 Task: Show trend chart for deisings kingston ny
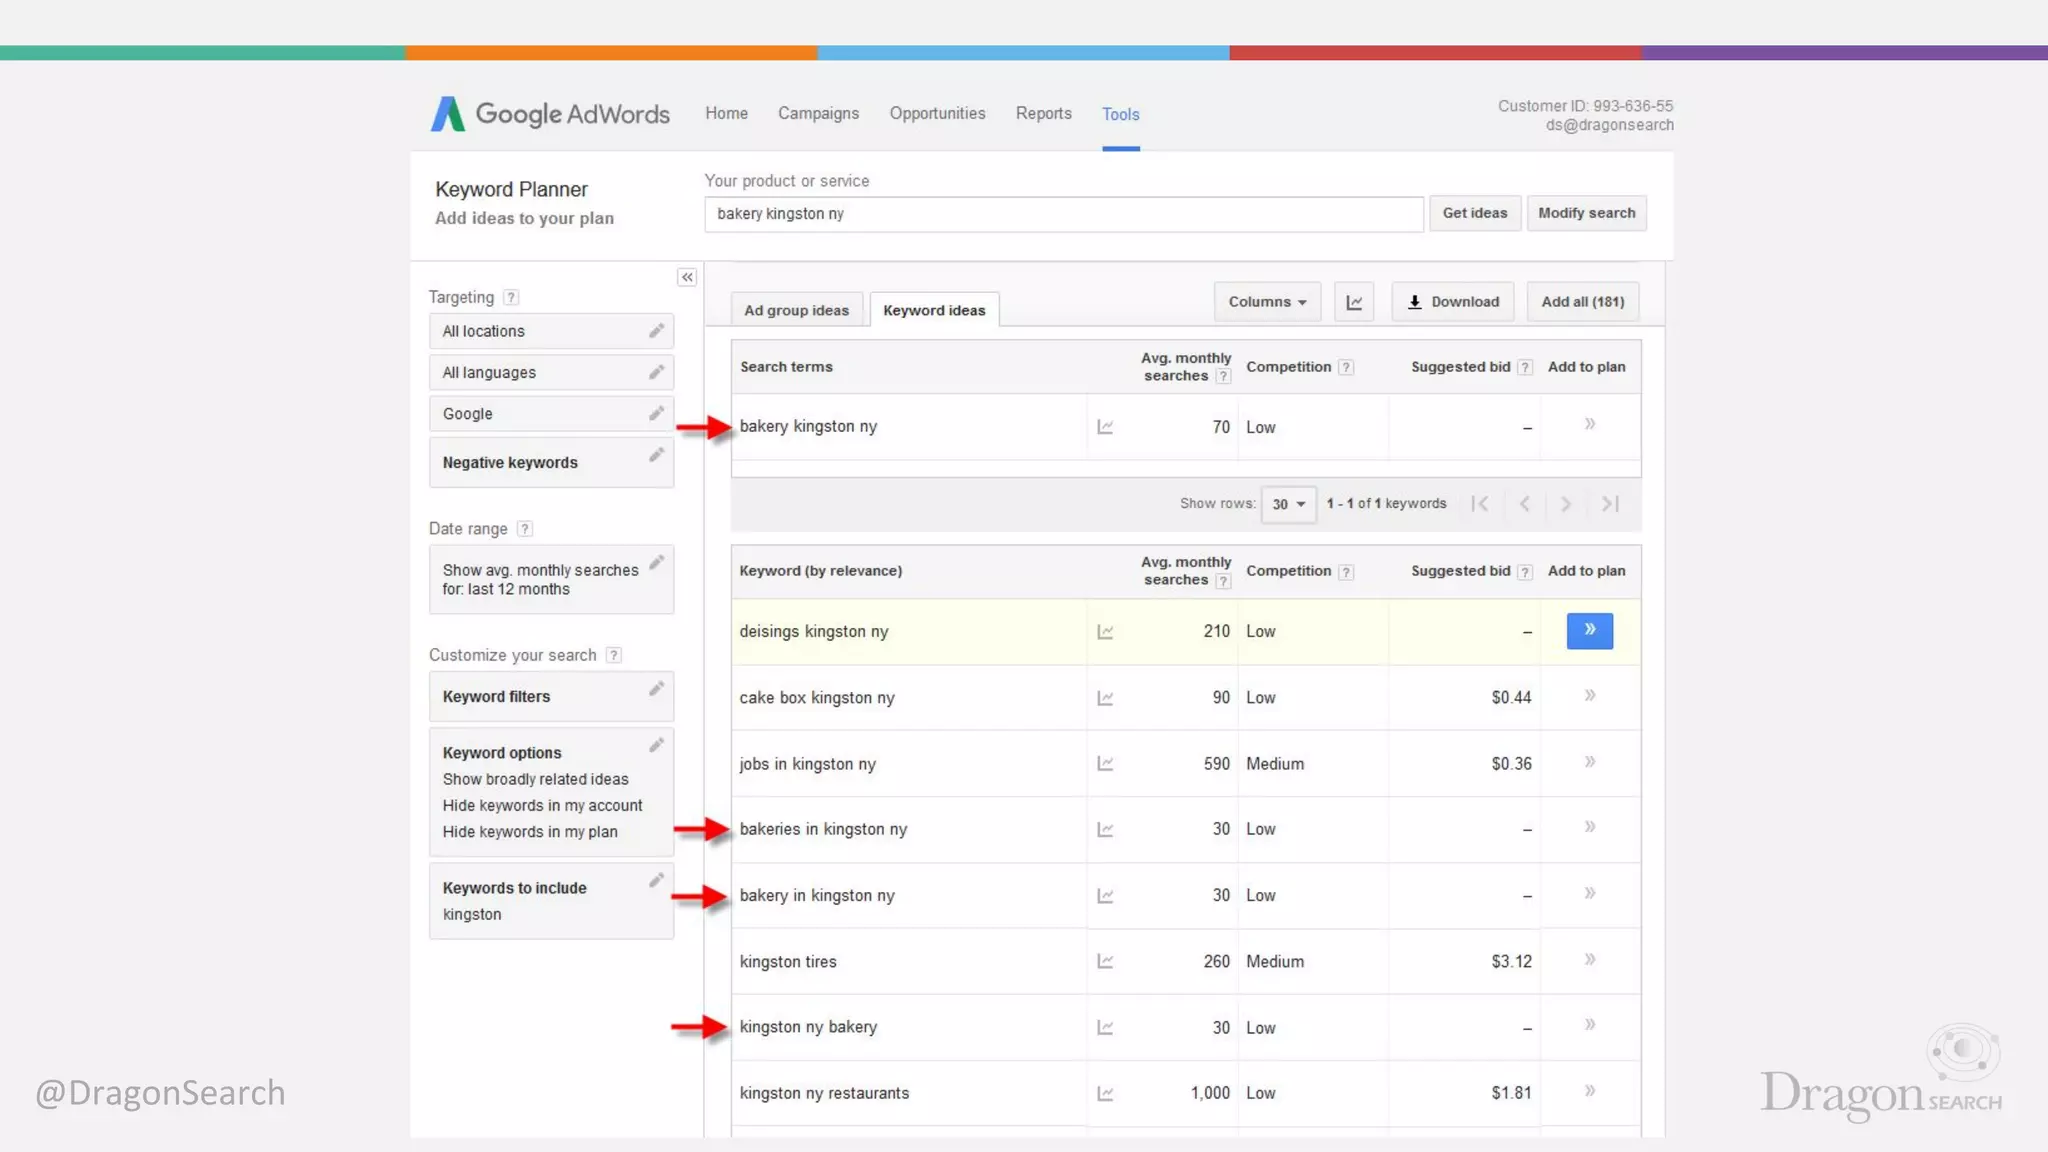[1105, 632]
